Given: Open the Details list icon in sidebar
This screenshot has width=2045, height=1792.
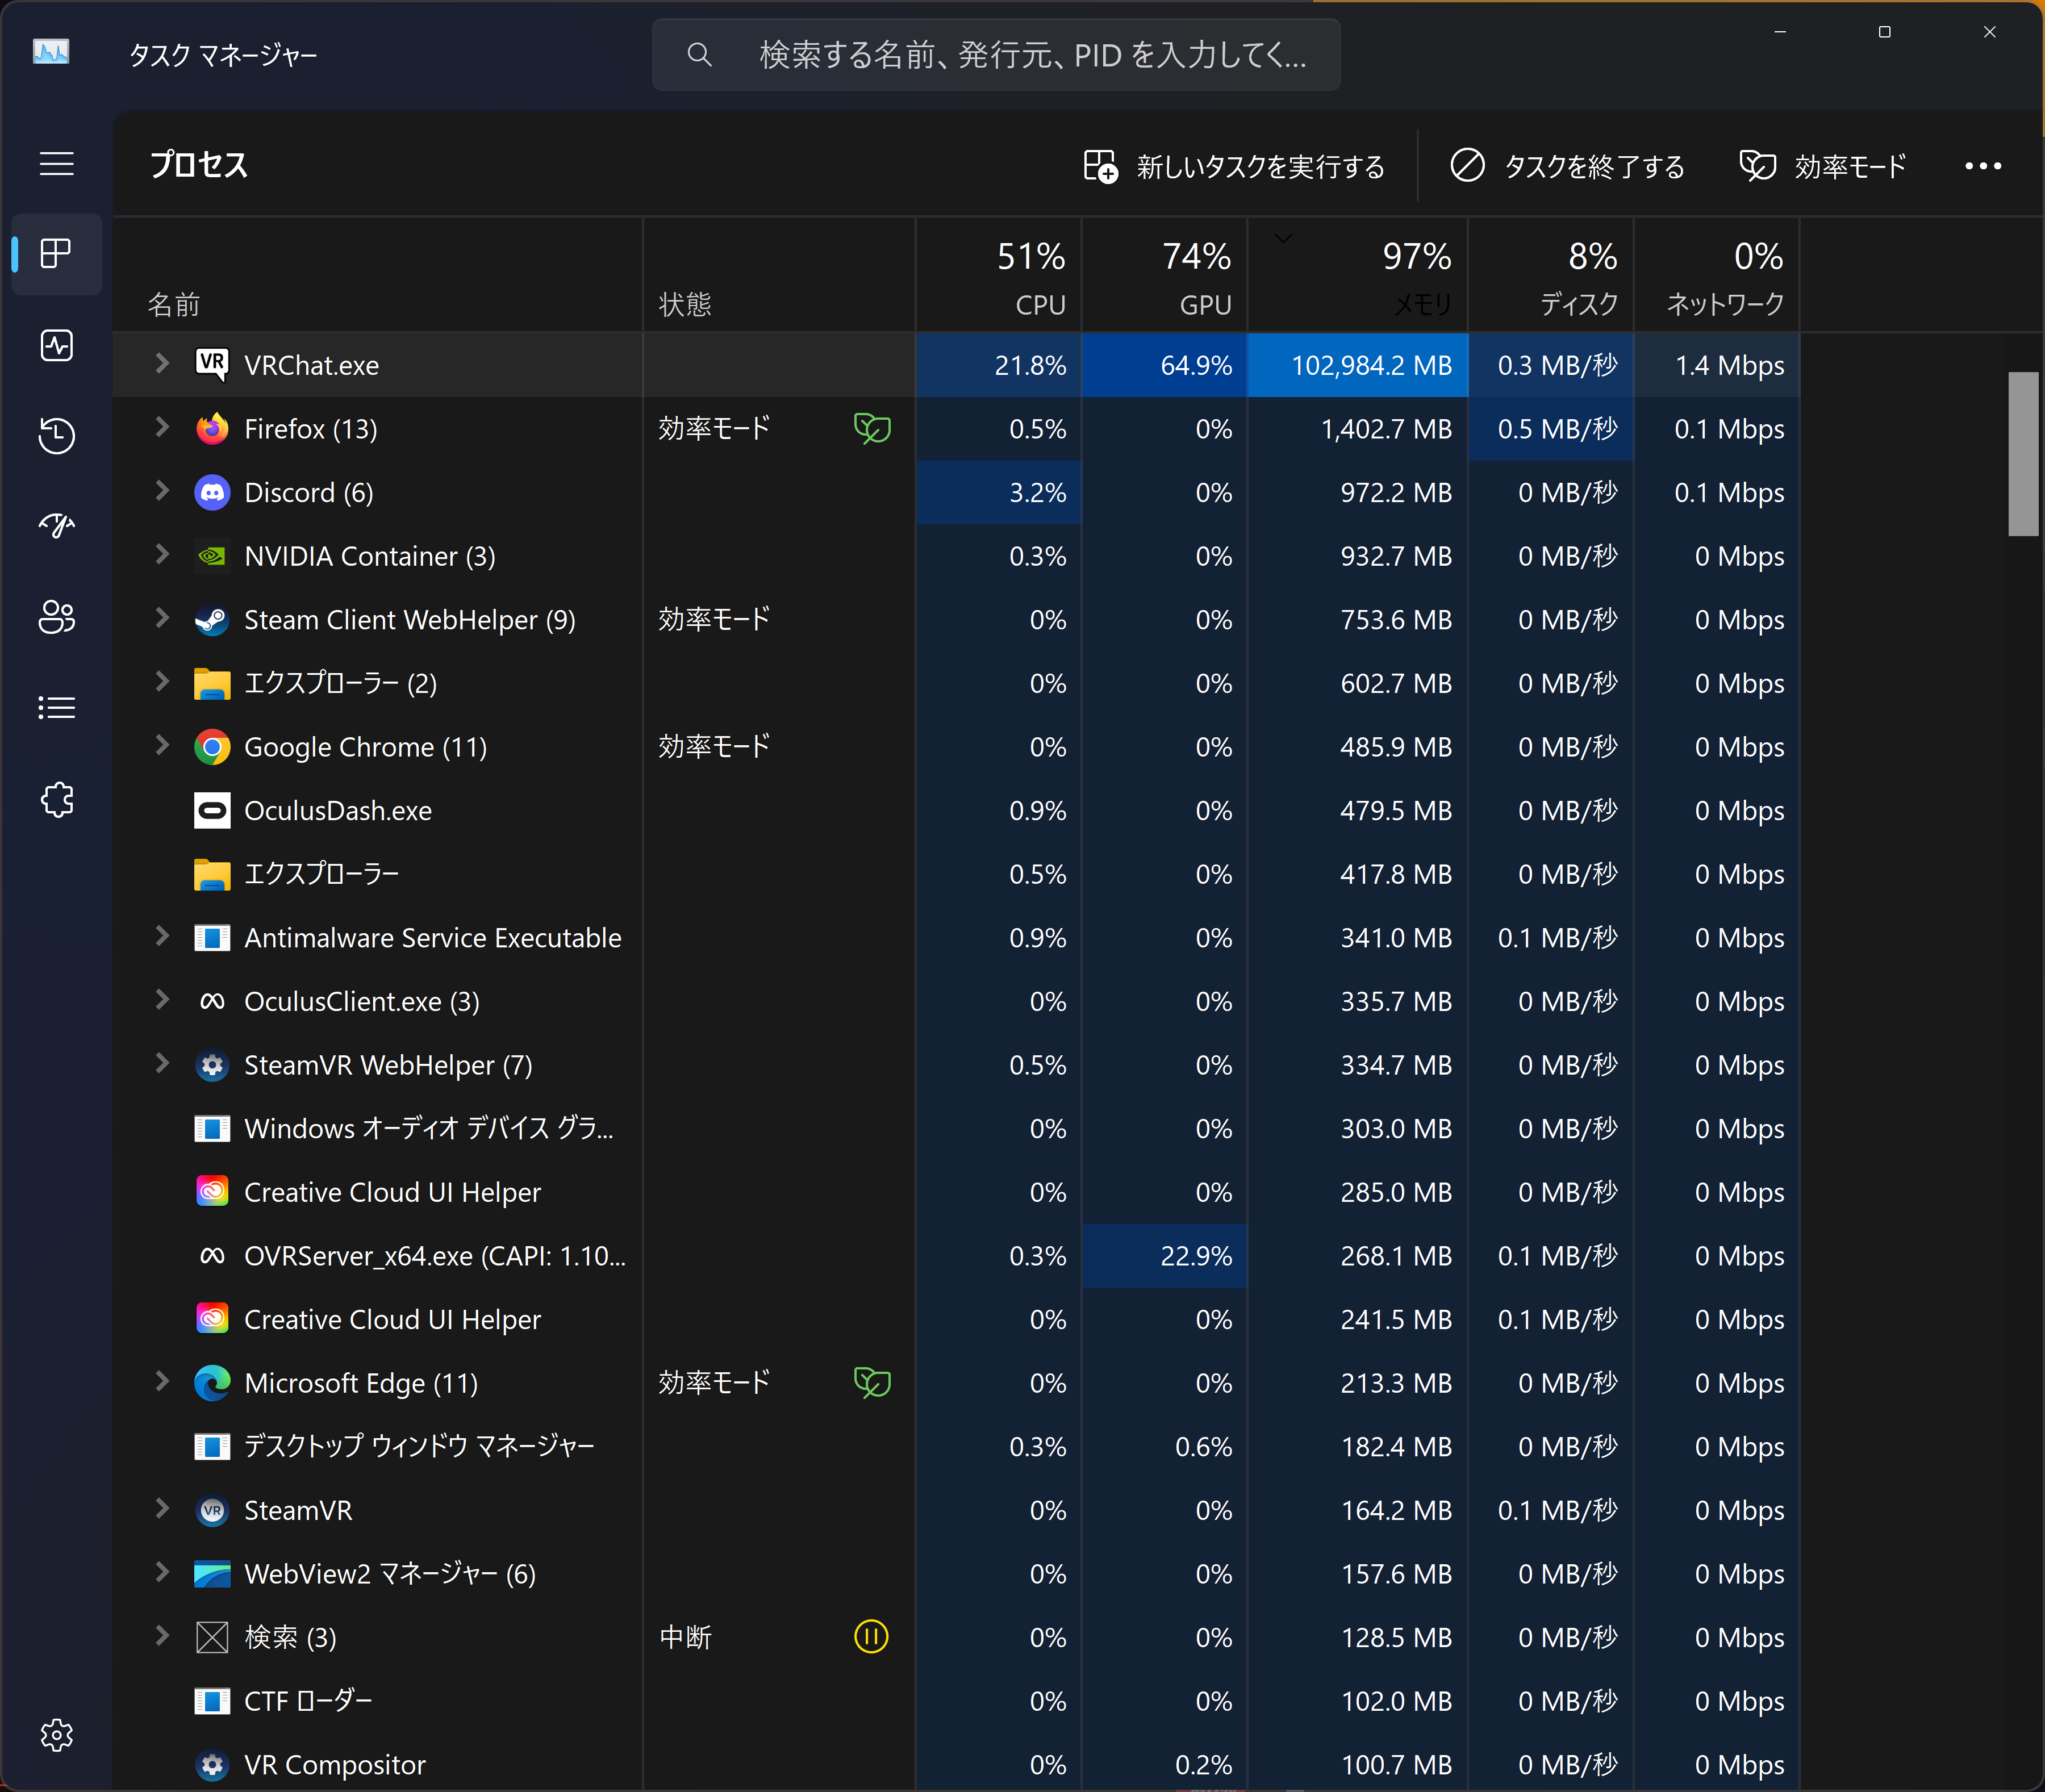Looking at the screenshot, I should click(56, 708).
